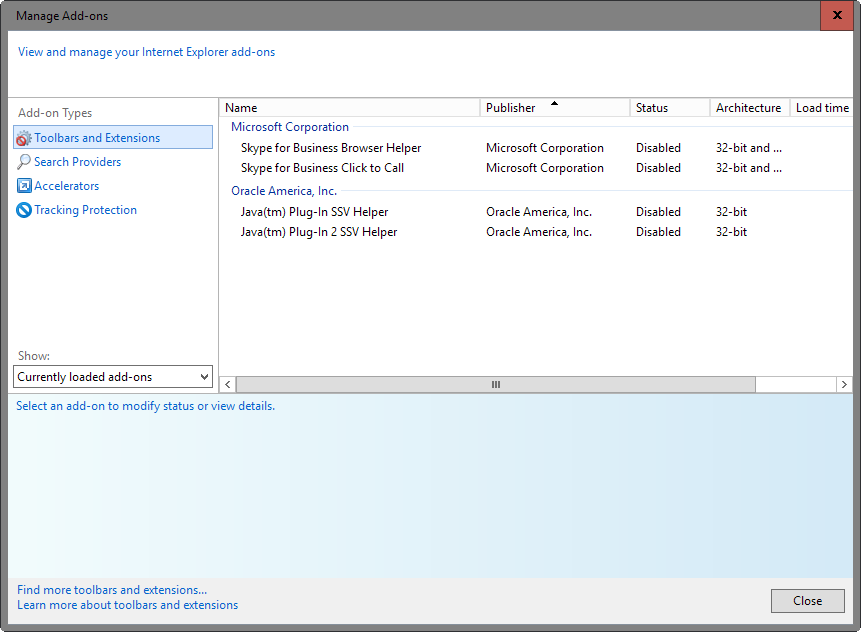Sort list by Load time column header
Image resolution: width=861 pixels, height=632 pixels.
pyautogui.click(x=821, y=108)
